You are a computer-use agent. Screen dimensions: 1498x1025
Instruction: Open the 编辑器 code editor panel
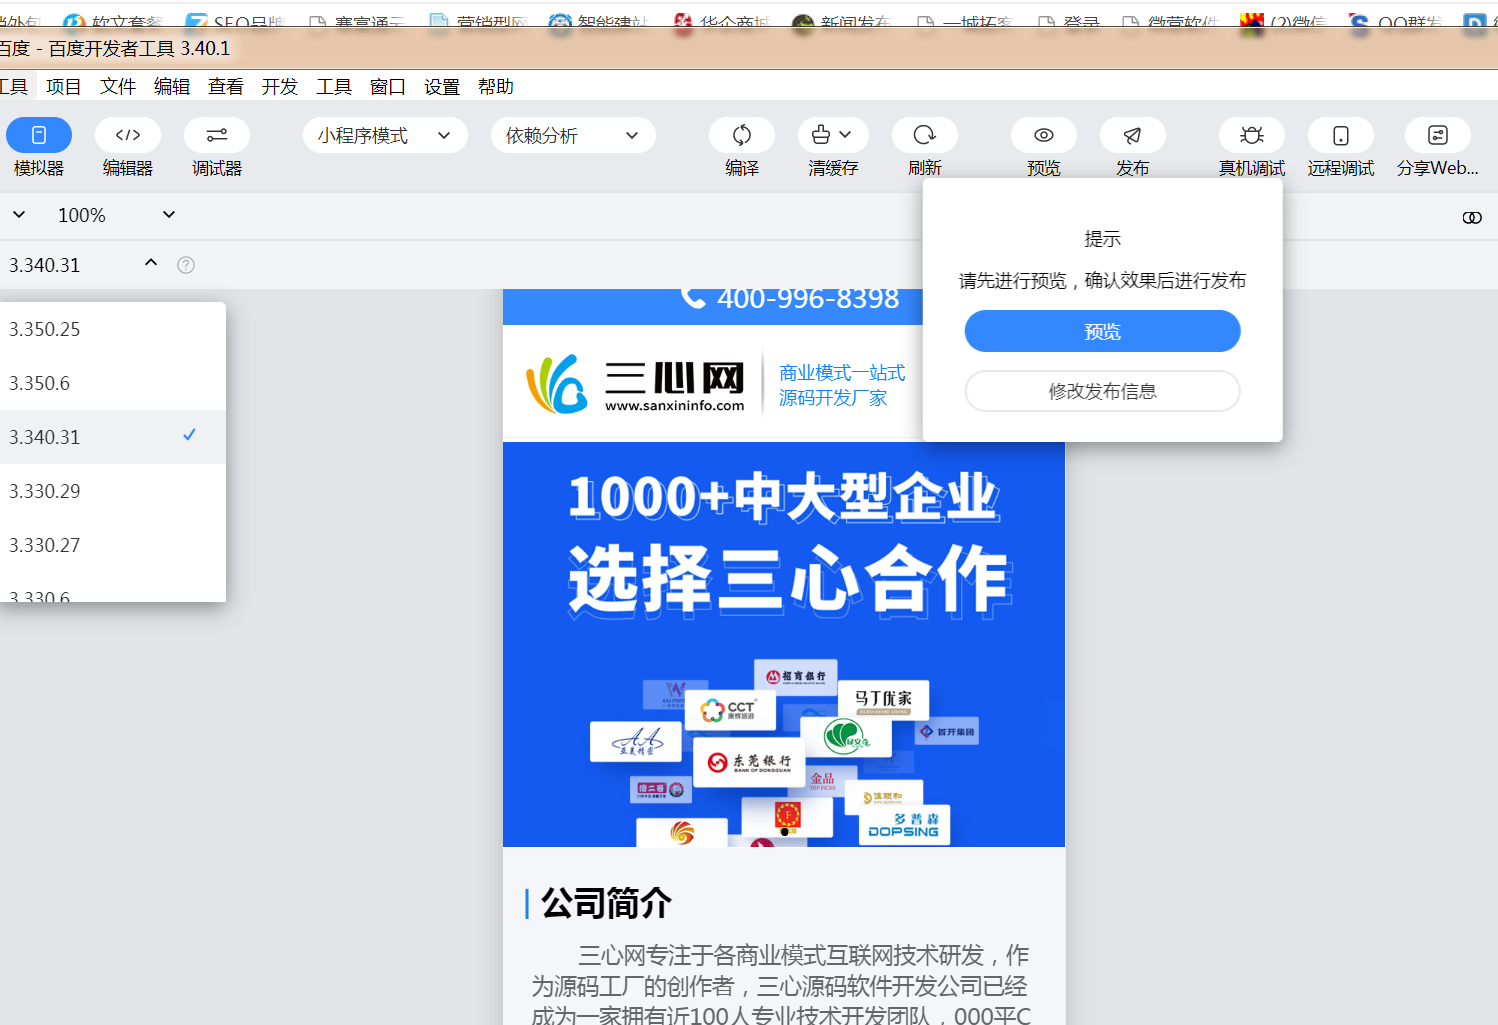[x=128, y=135]
